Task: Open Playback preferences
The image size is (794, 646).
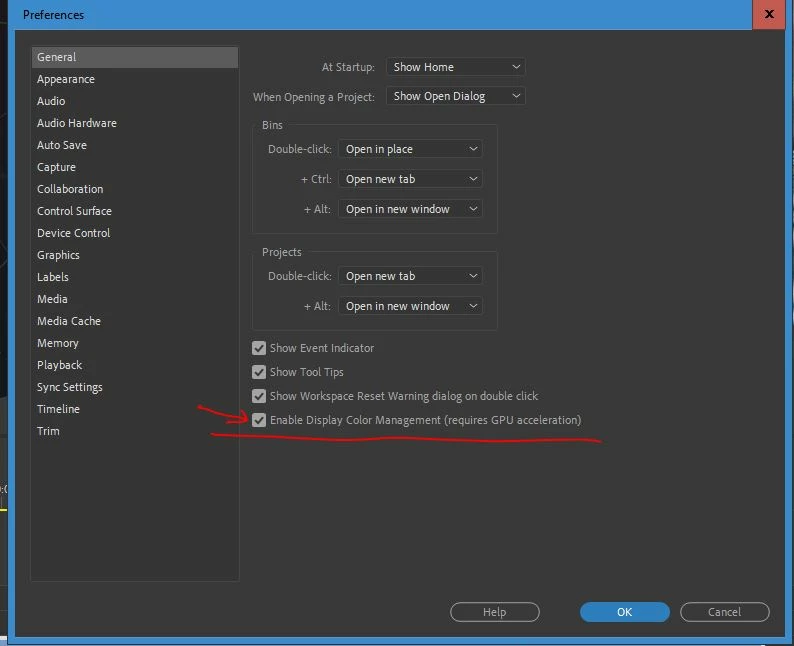Action: click(135, 366)
